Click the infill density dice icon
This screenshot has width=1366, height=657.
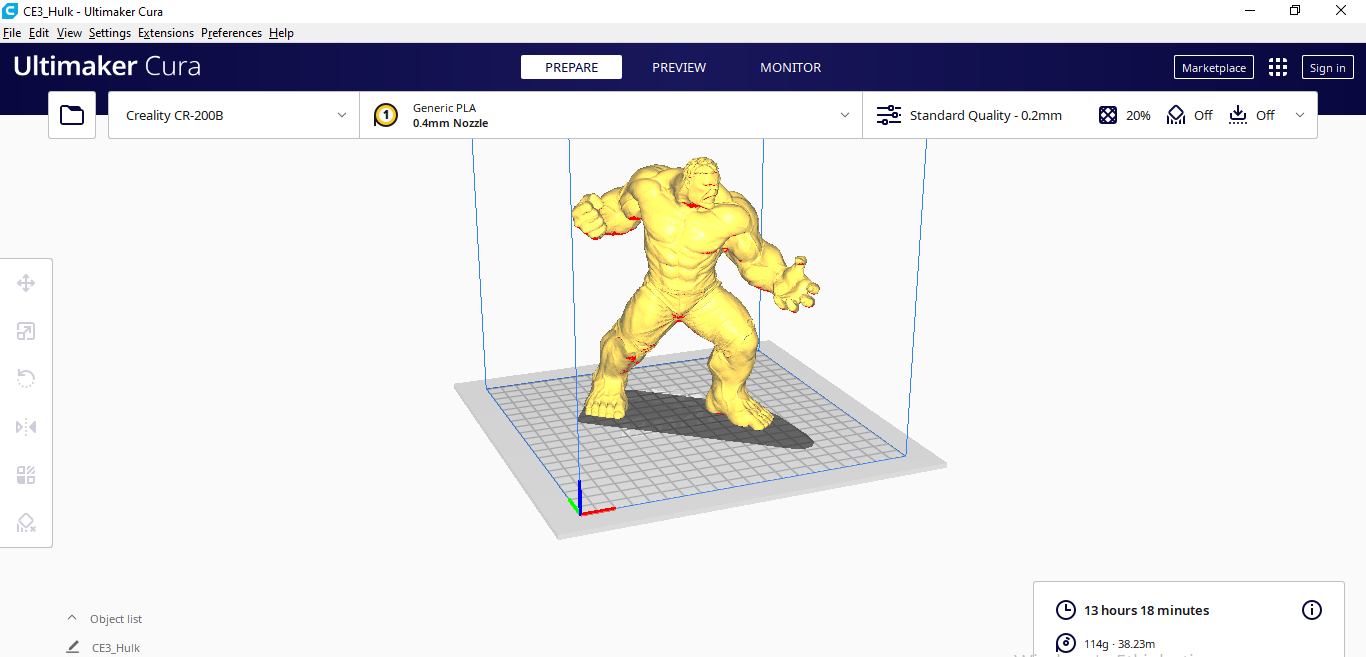[1108, 114]
